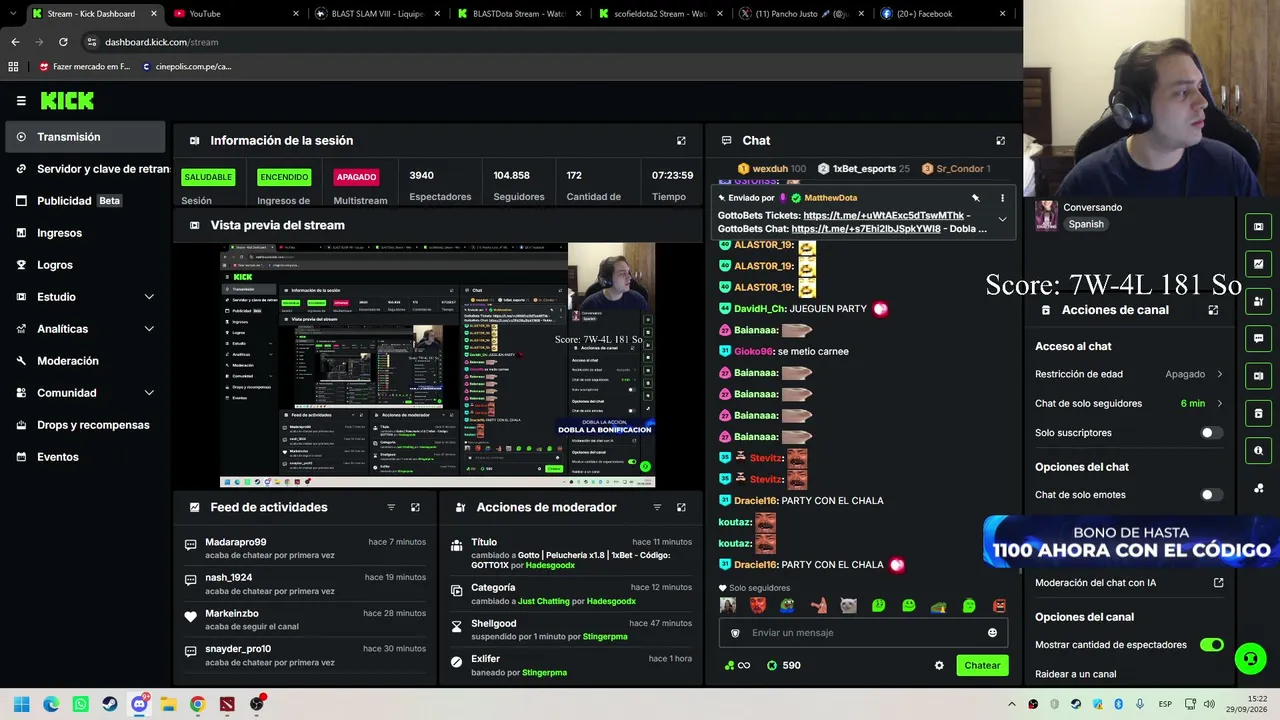Click the Kick logo
1280x720 pixels.
[x=67, y=101]
